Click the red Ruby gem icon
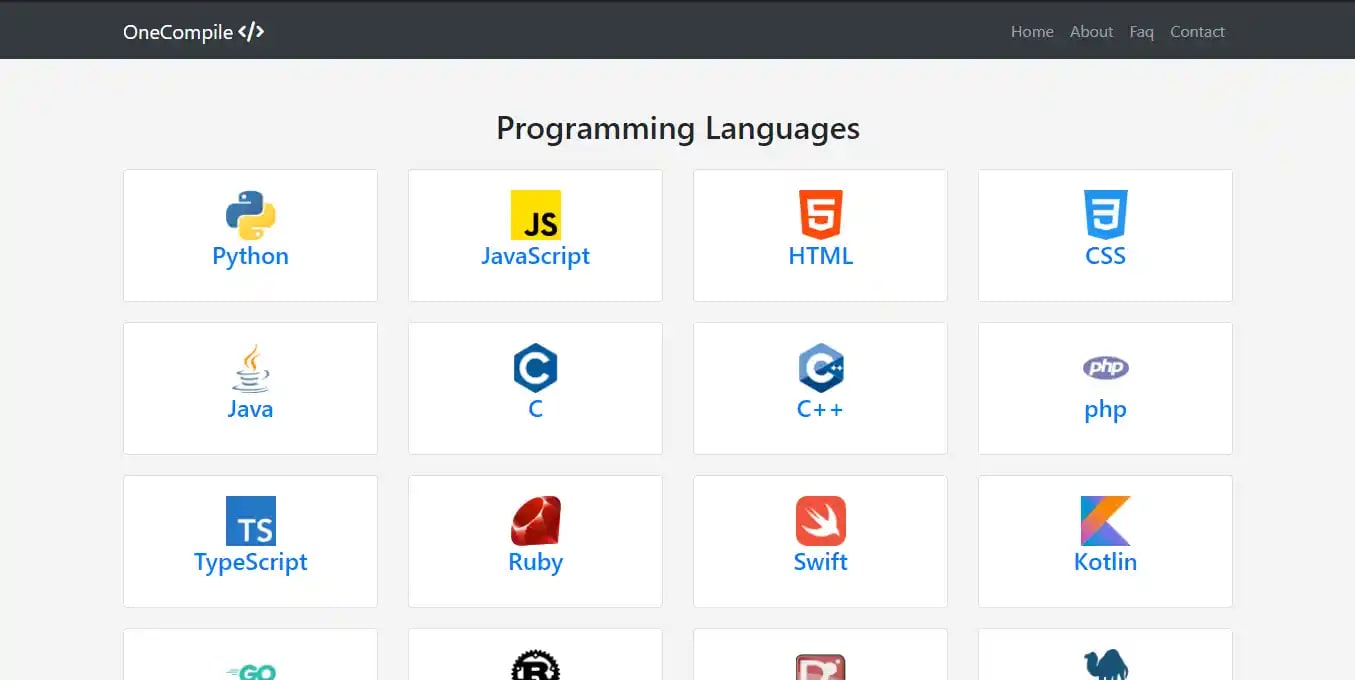This screenshot has width=1355, height=680. (x=535, y=521)
